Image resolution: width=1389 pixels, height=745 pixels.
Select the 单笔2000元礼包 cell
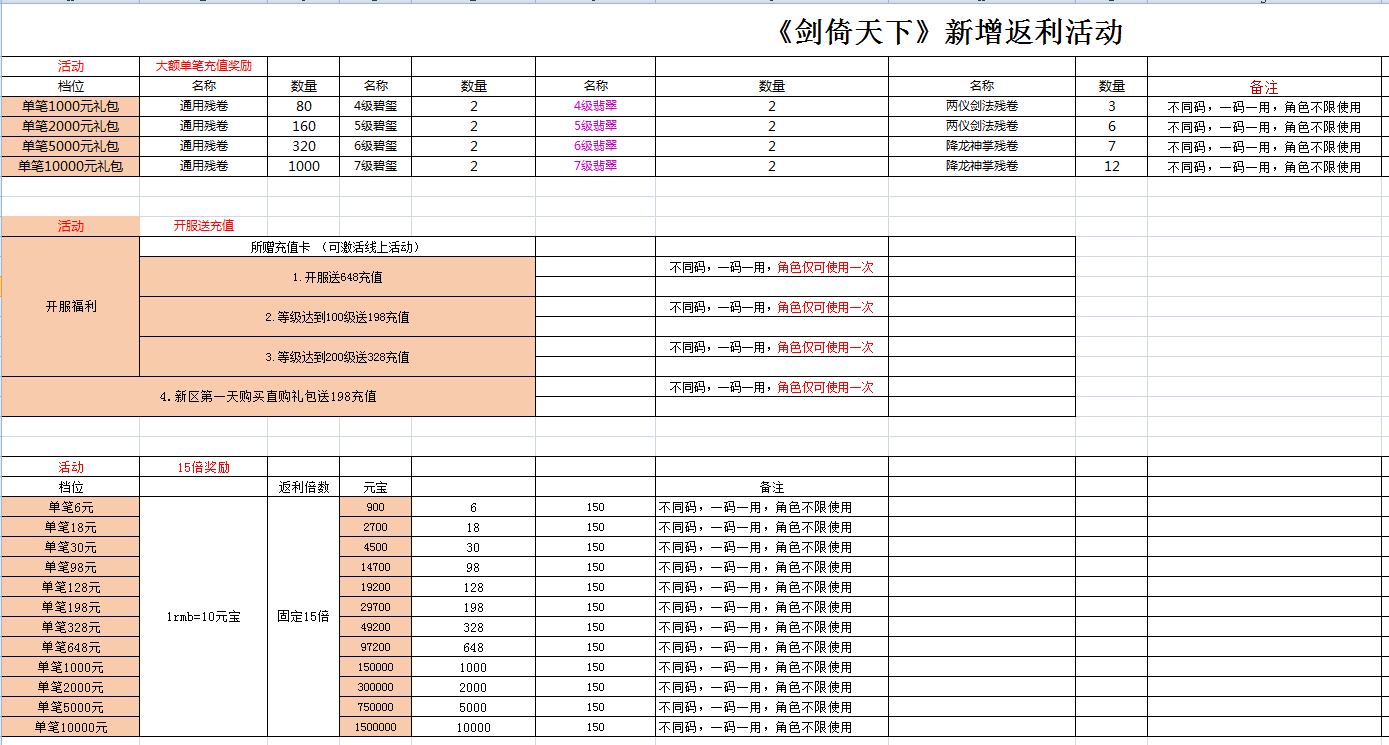(71, 126)
